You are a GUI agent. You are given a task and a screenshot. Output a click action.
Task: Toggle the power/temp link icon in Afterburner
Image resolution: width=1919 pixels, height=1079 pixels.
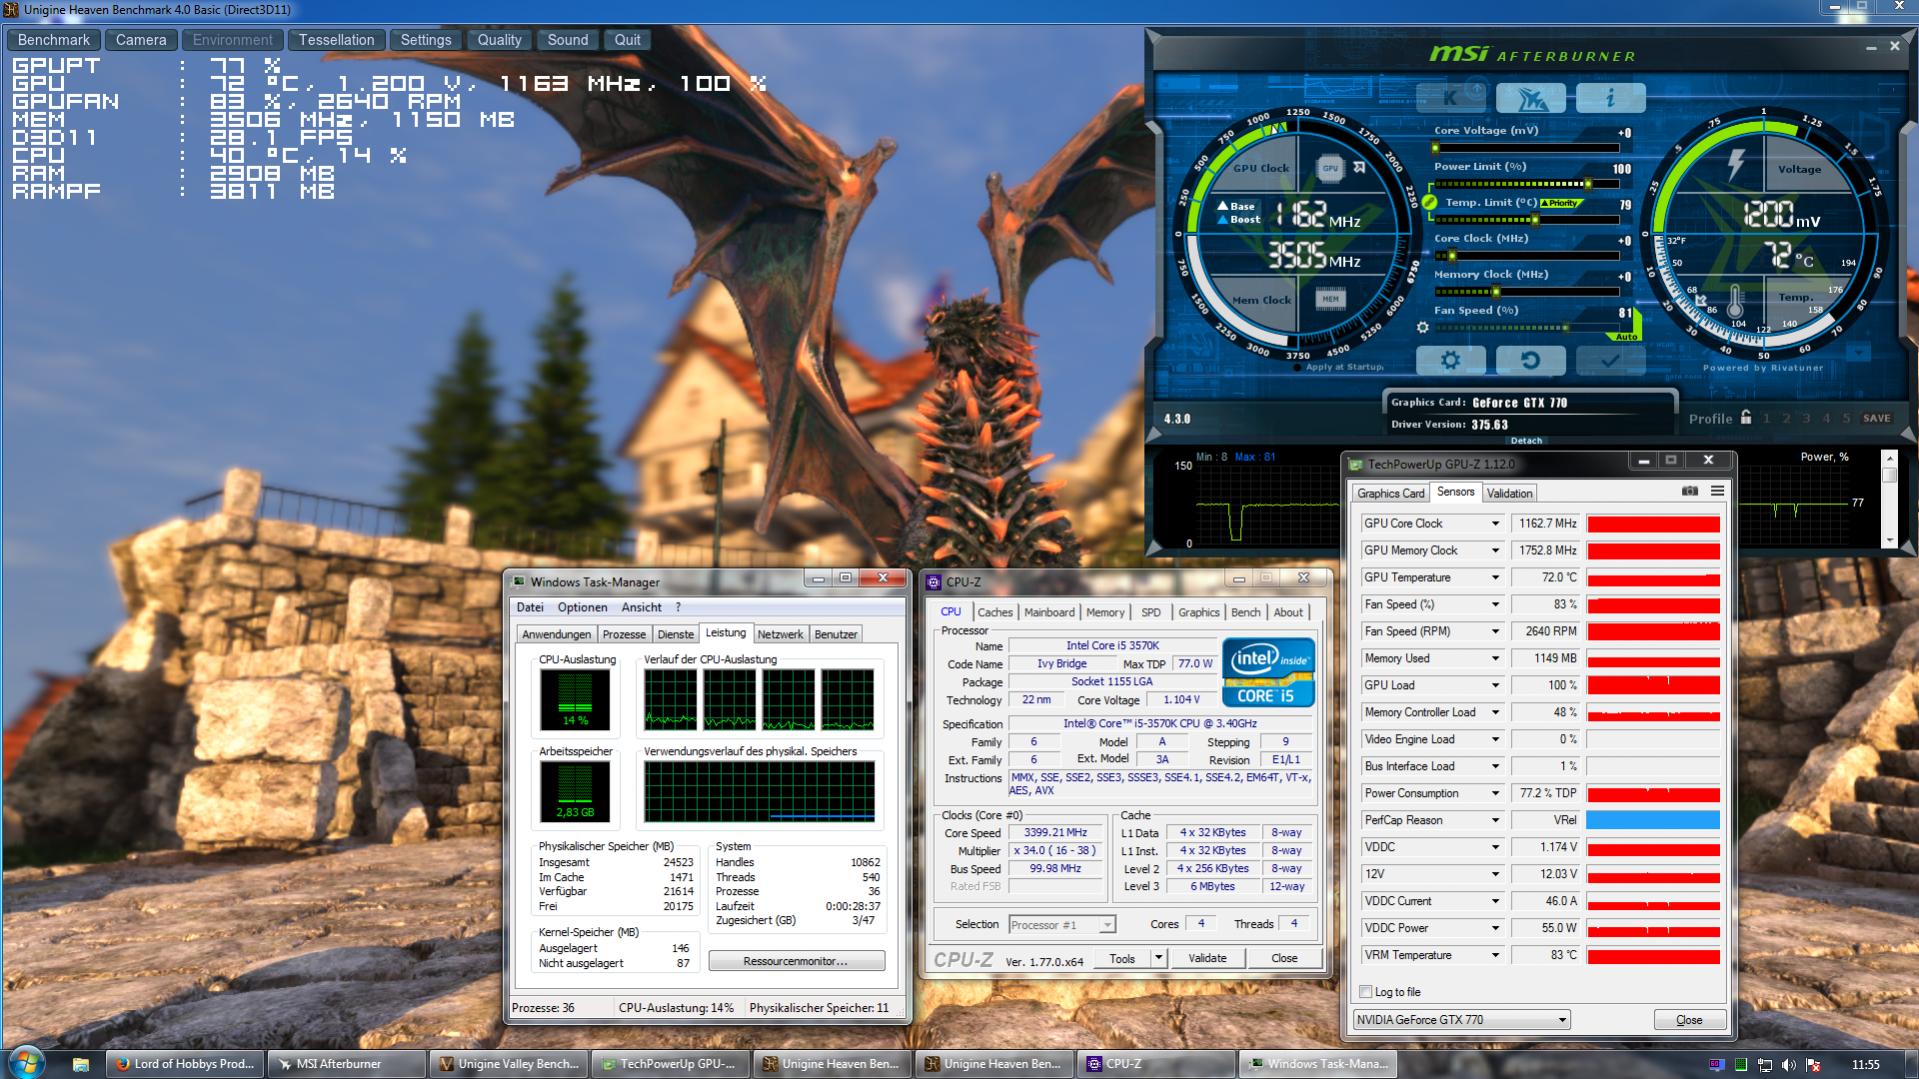(x=1430, y=203)
